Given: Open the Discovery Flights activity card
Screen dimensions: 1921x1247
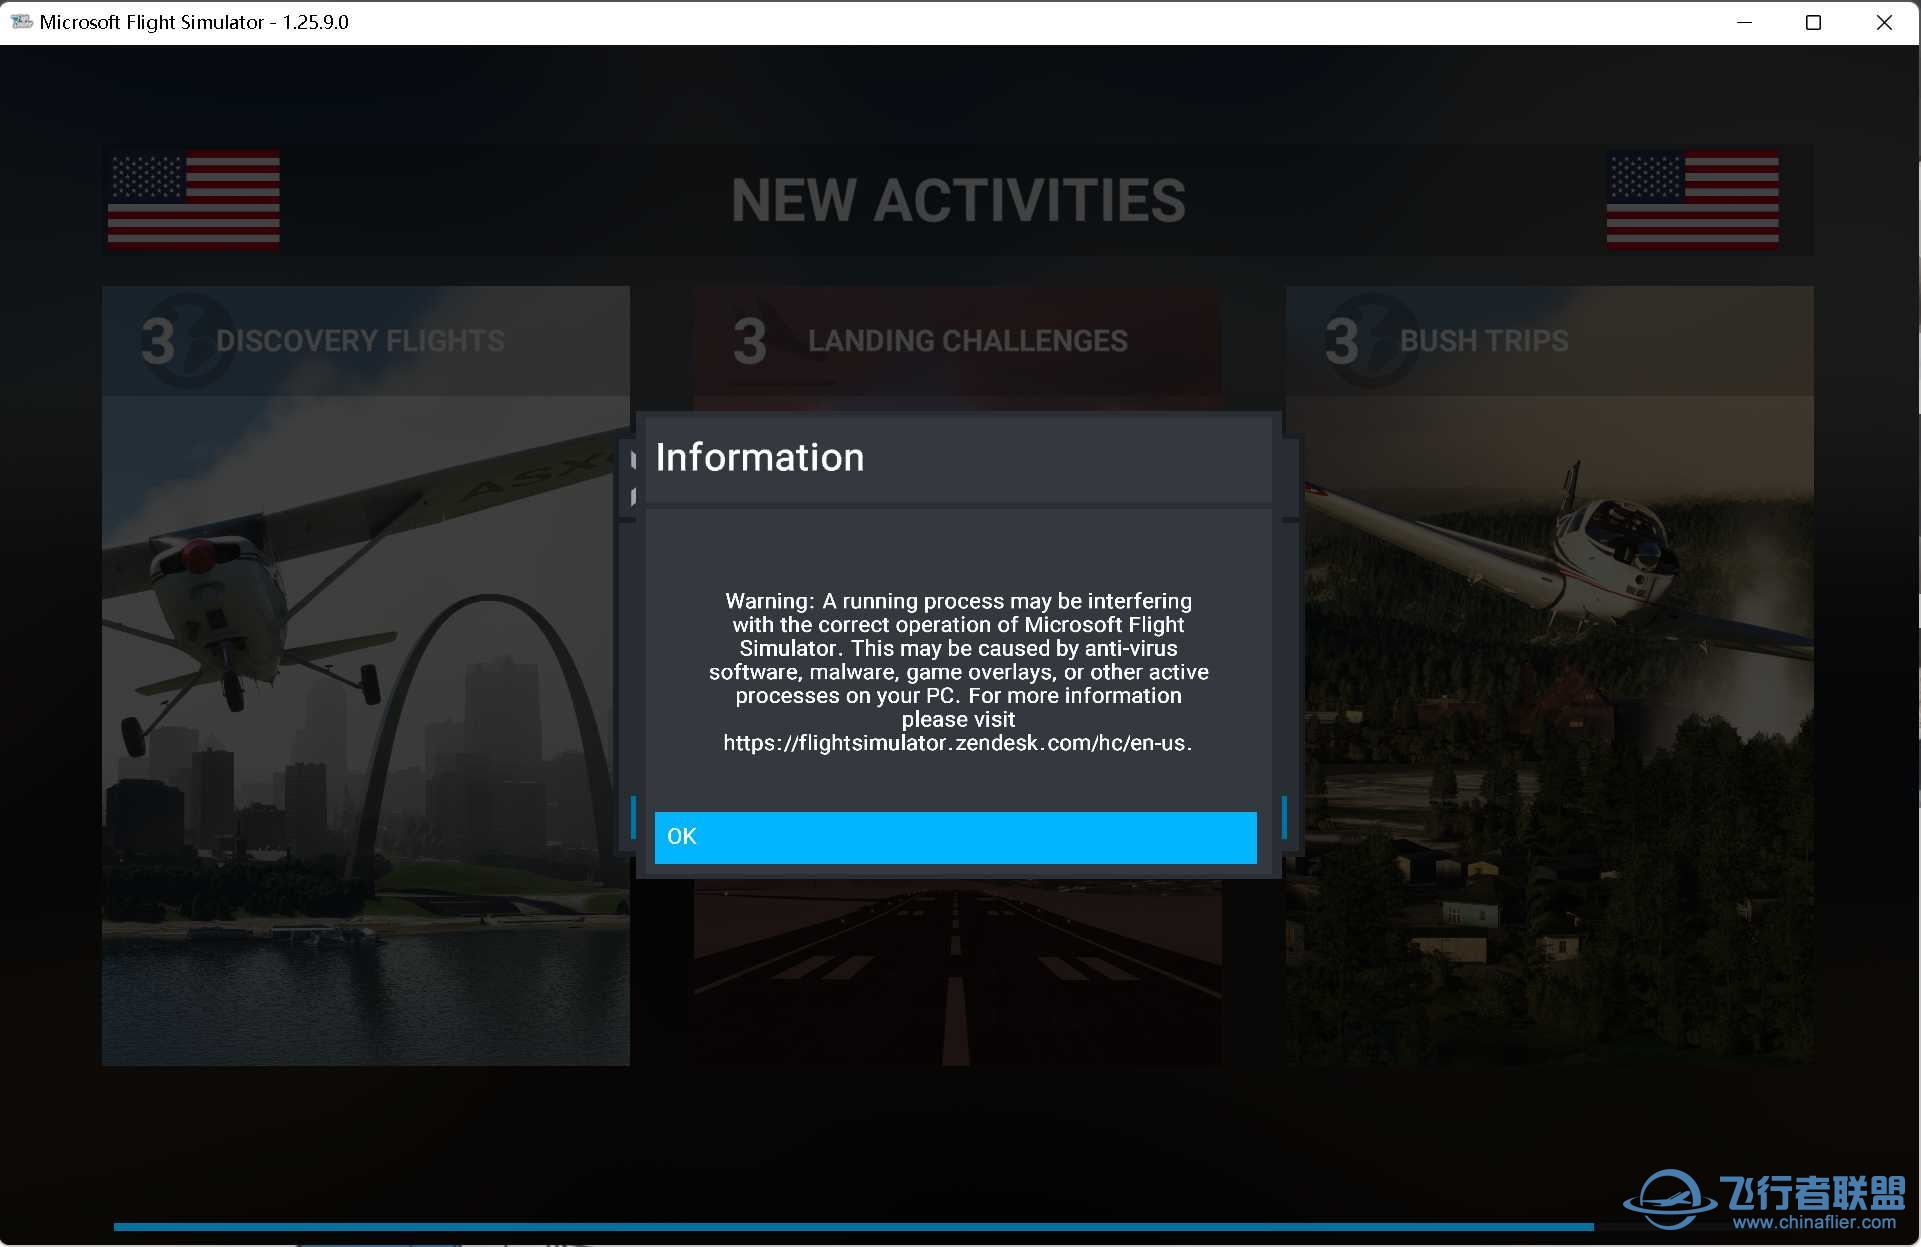Looking at the screenshot, I should tap(366, 676).
